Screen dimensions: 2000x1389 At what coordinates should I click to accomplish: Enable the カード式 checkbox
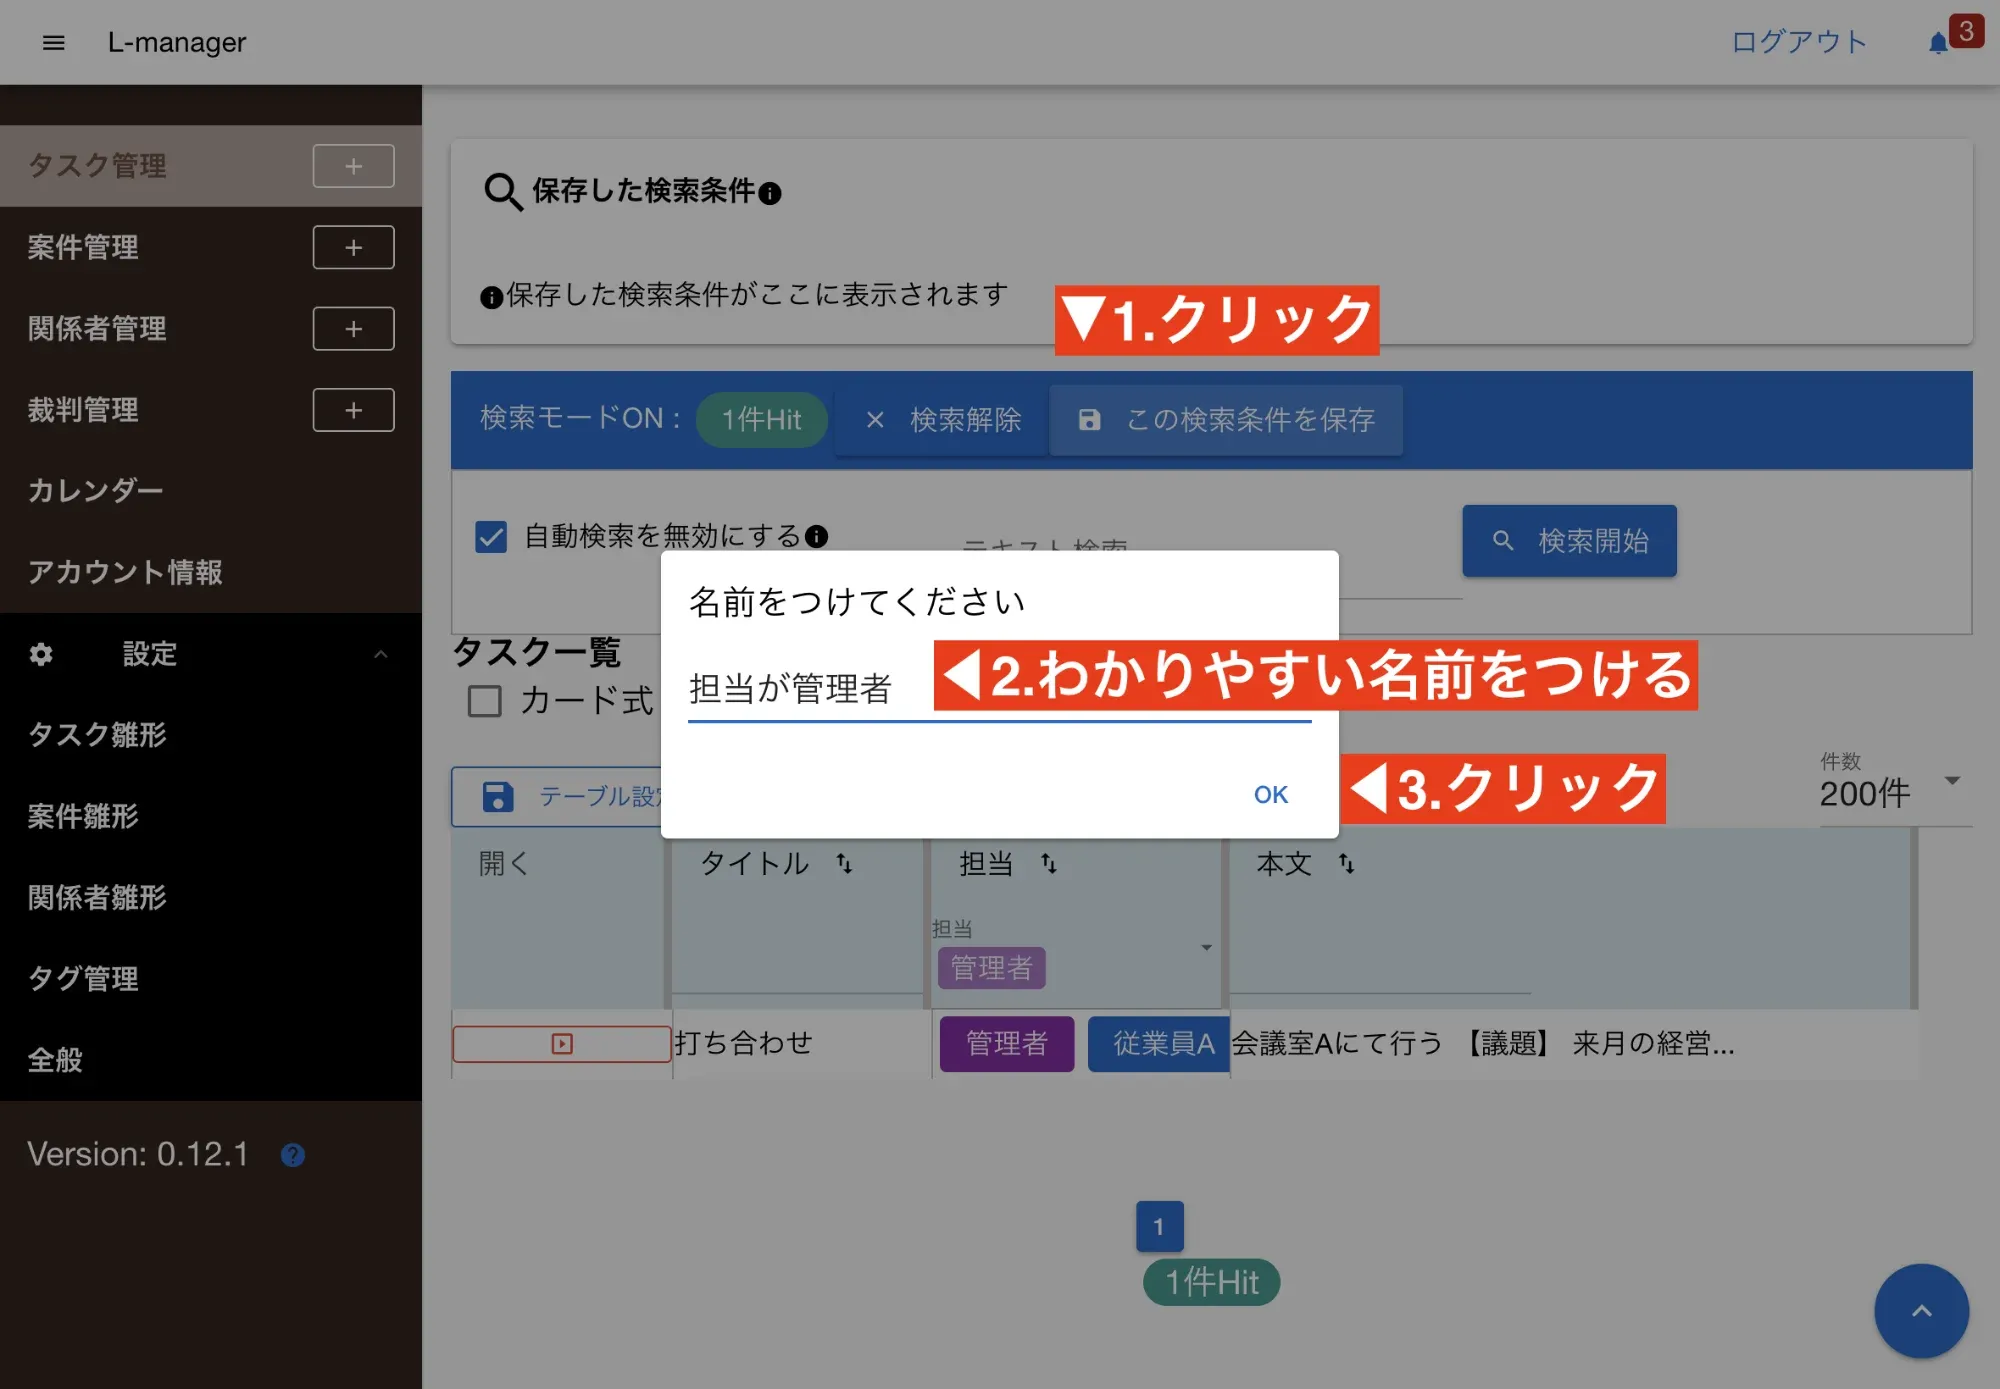coord(485,701)
